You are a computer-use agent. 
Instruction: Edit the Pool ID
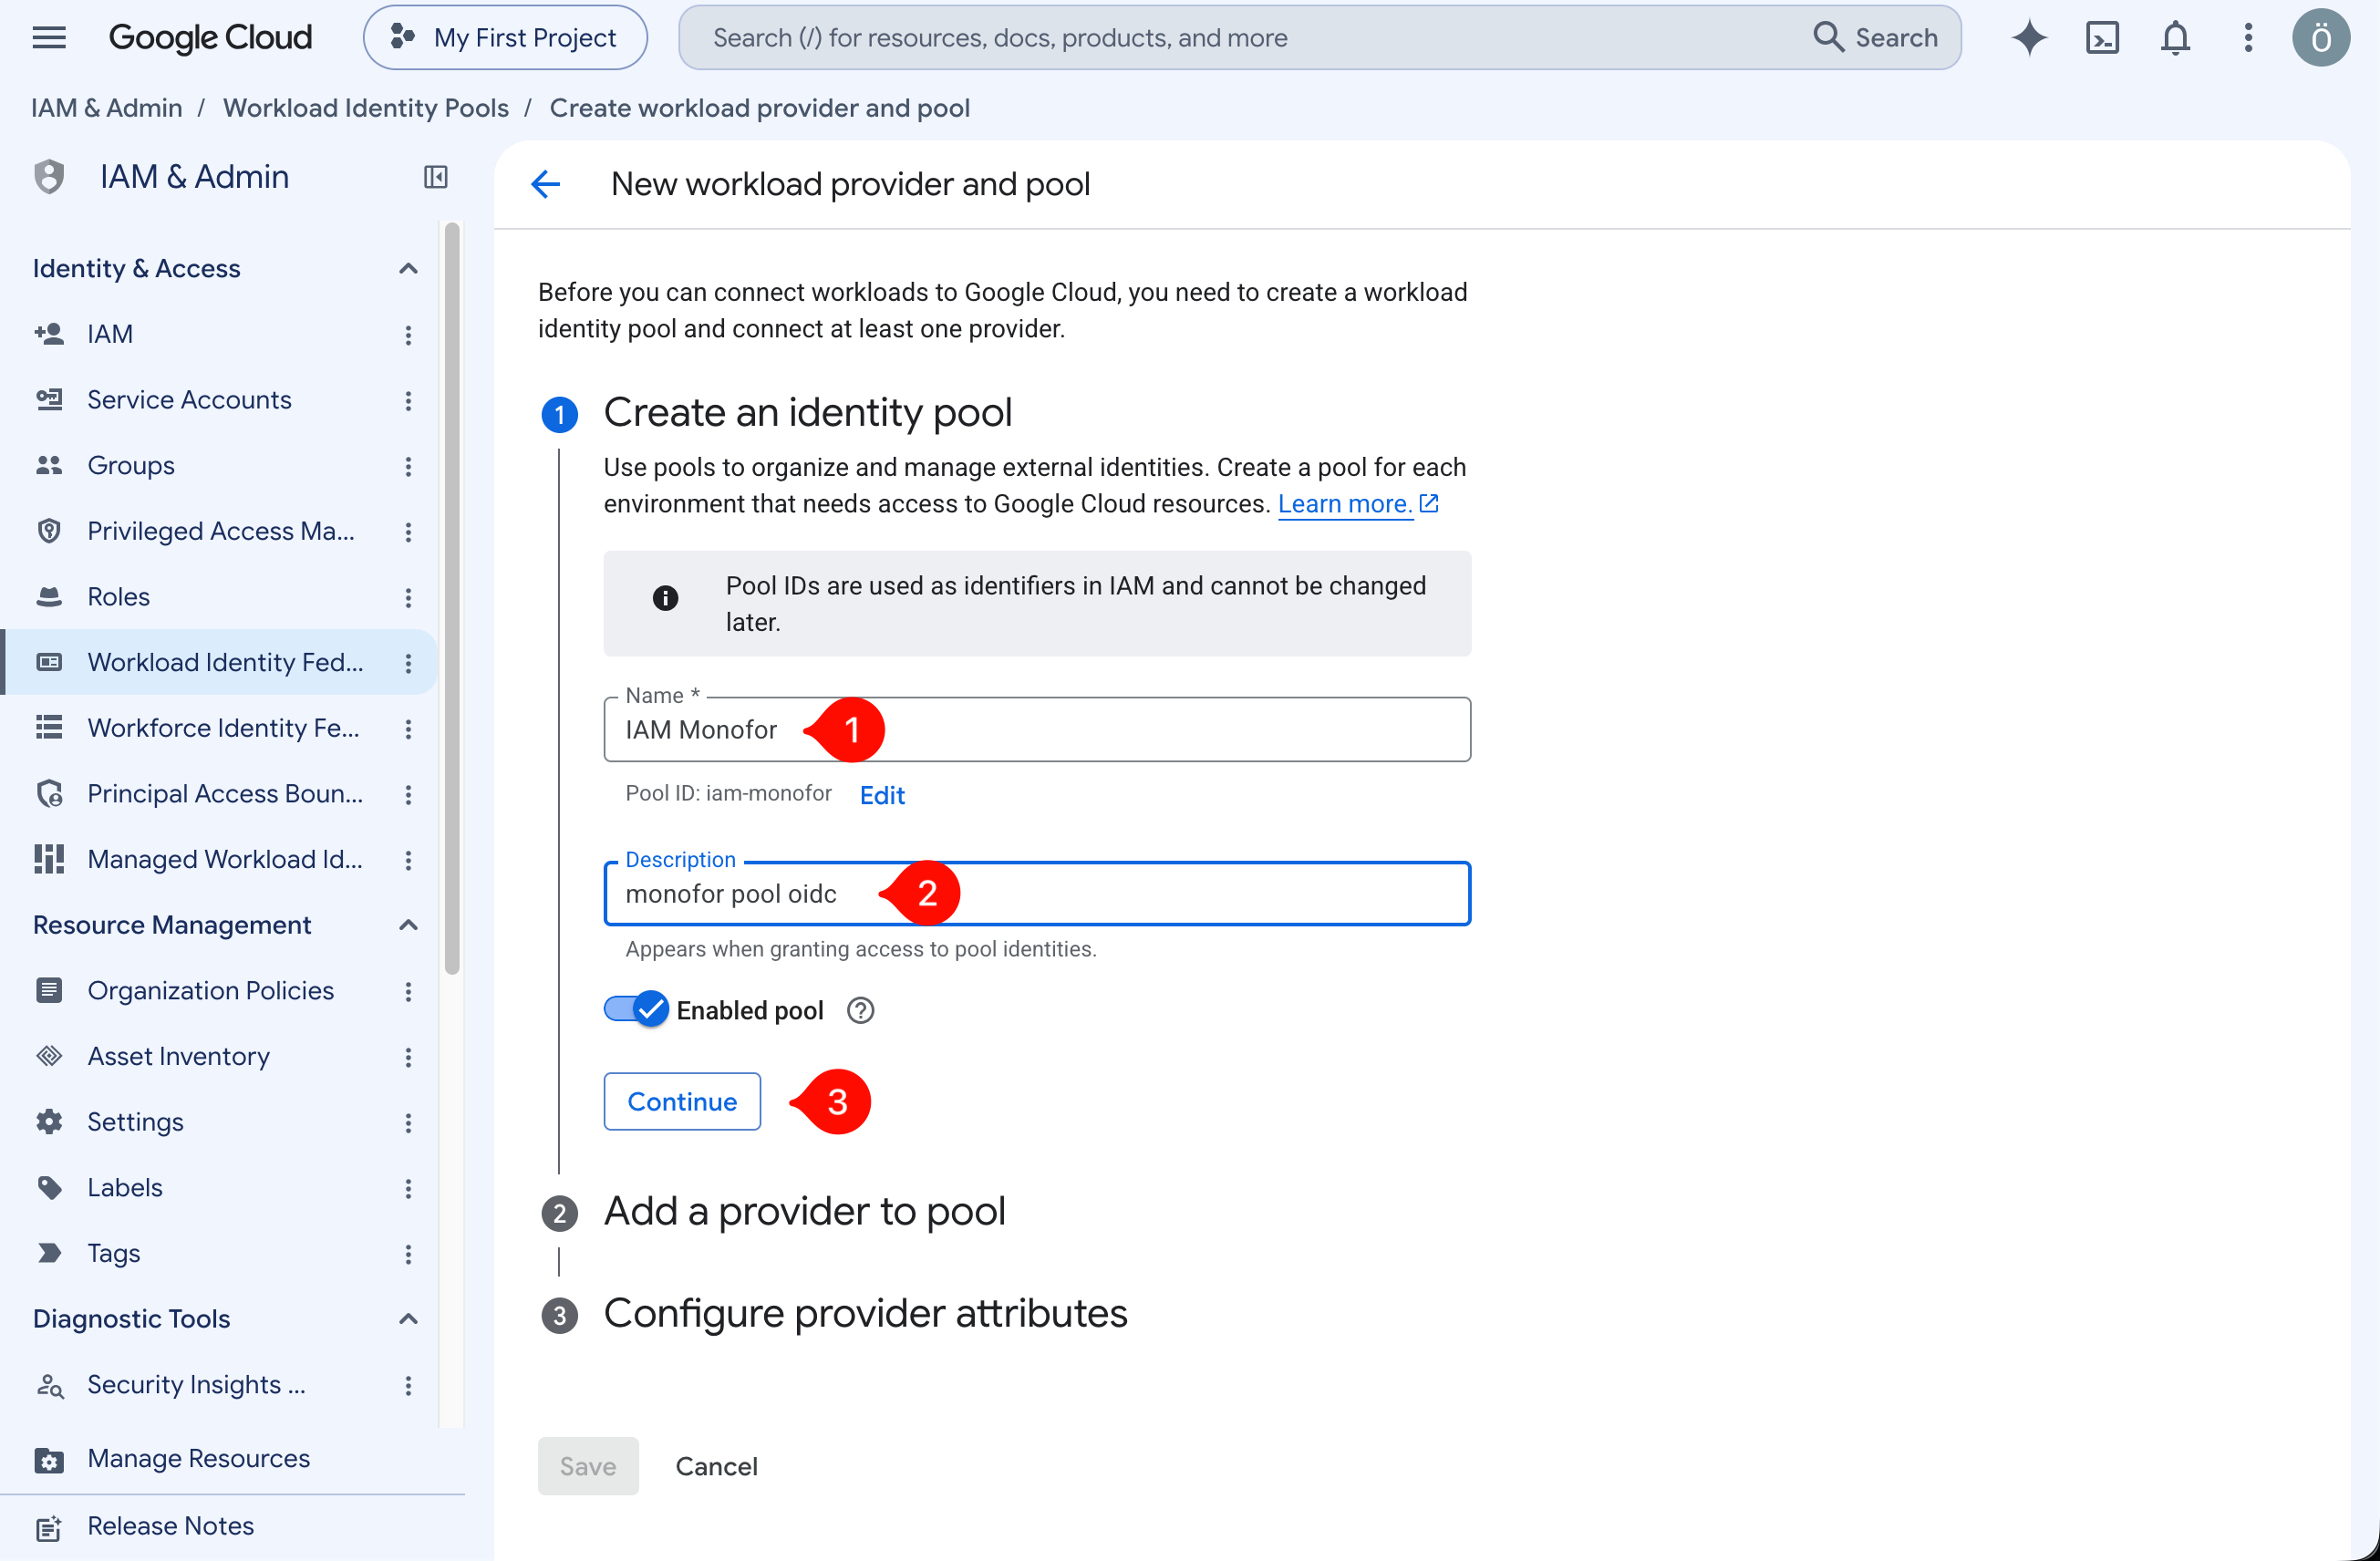tap(882, 795)
